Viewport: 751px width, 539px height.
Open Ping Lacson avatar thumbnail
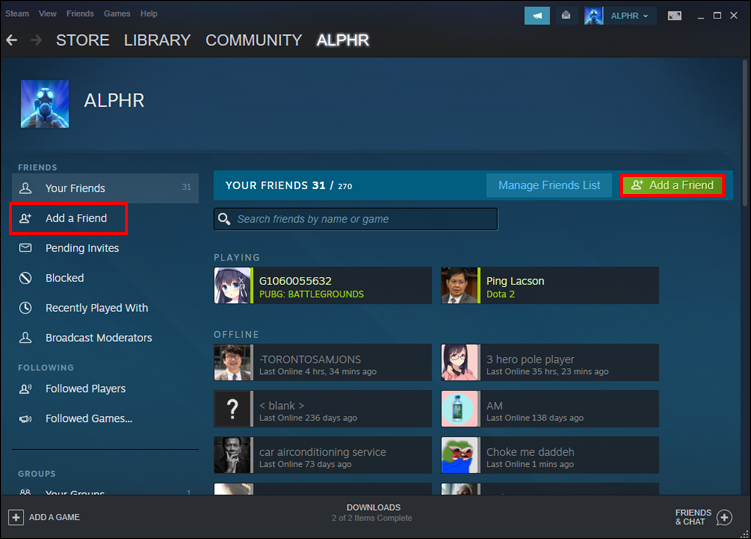coord(459,286)
